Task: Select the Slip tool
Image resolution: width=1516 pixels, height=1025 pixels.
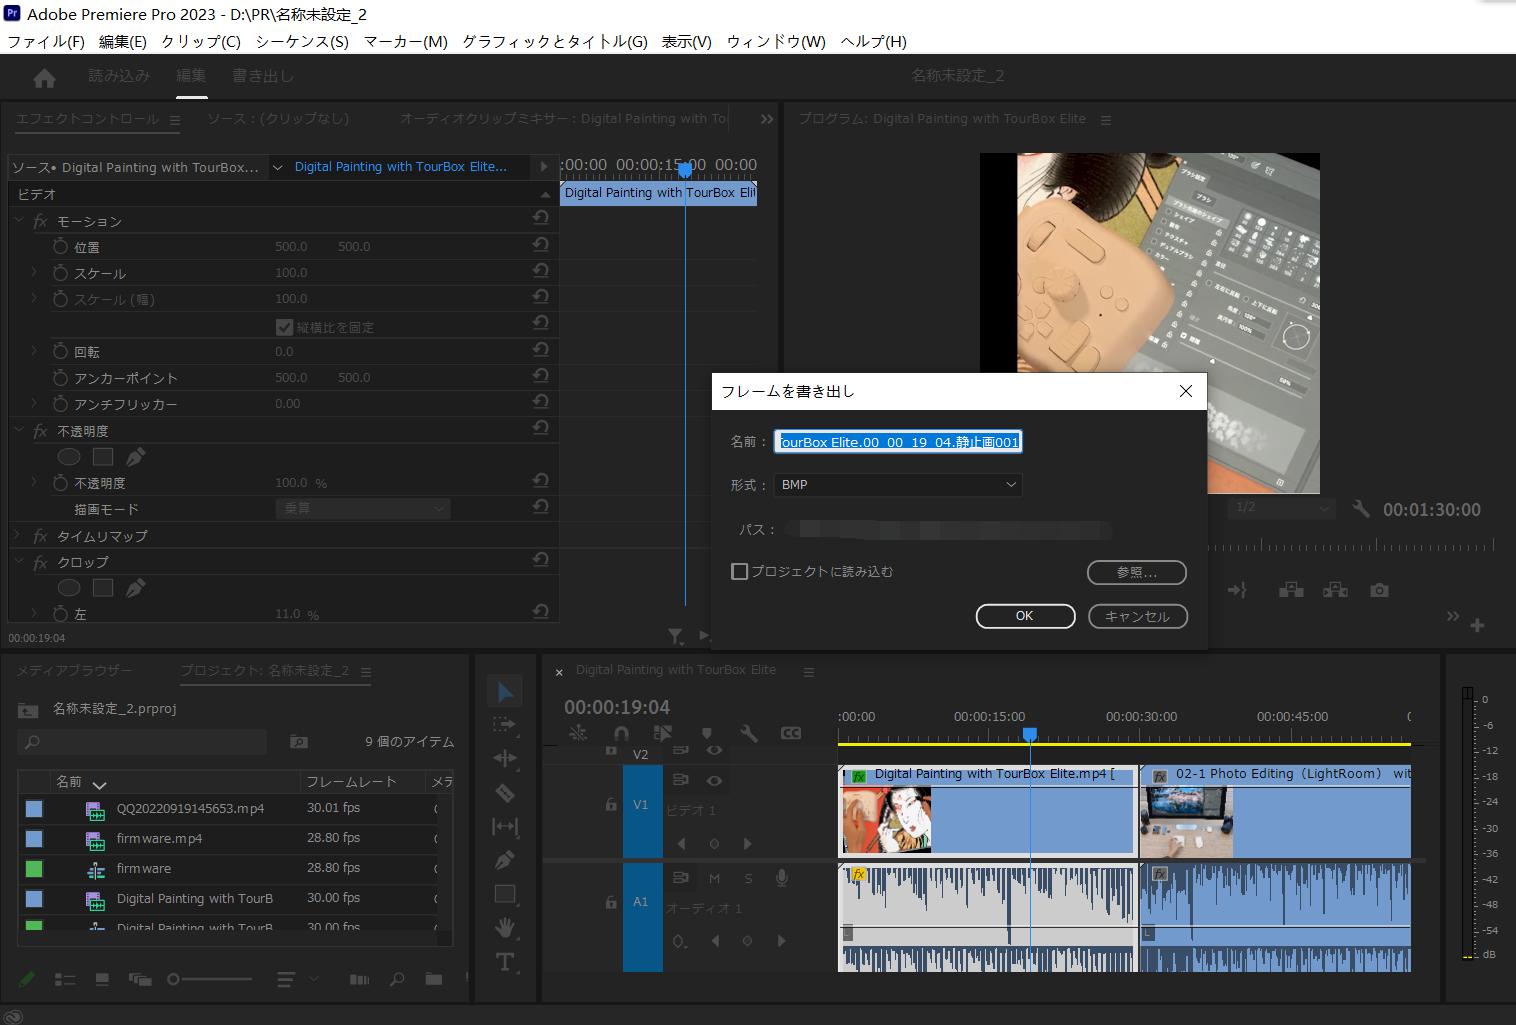Action: (x=505, y=826)
